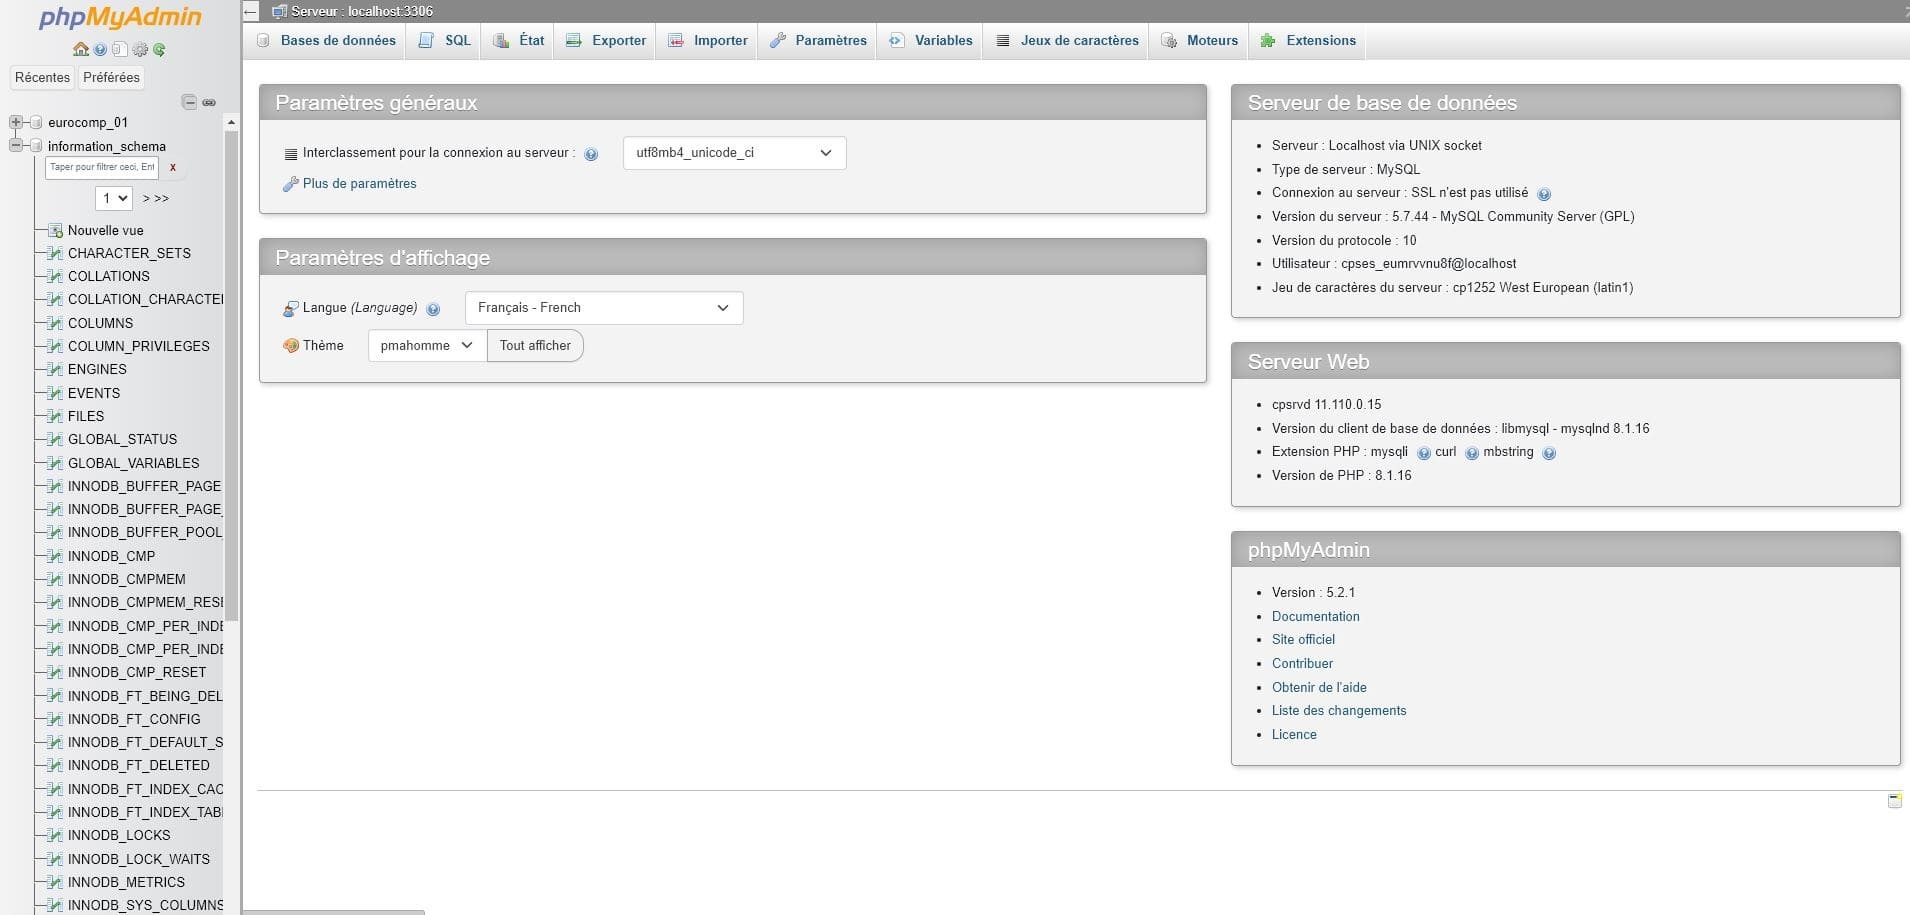Open help icon after curl extension
Viewport: 1910px width, 915px height.
tap(1472, 453)
